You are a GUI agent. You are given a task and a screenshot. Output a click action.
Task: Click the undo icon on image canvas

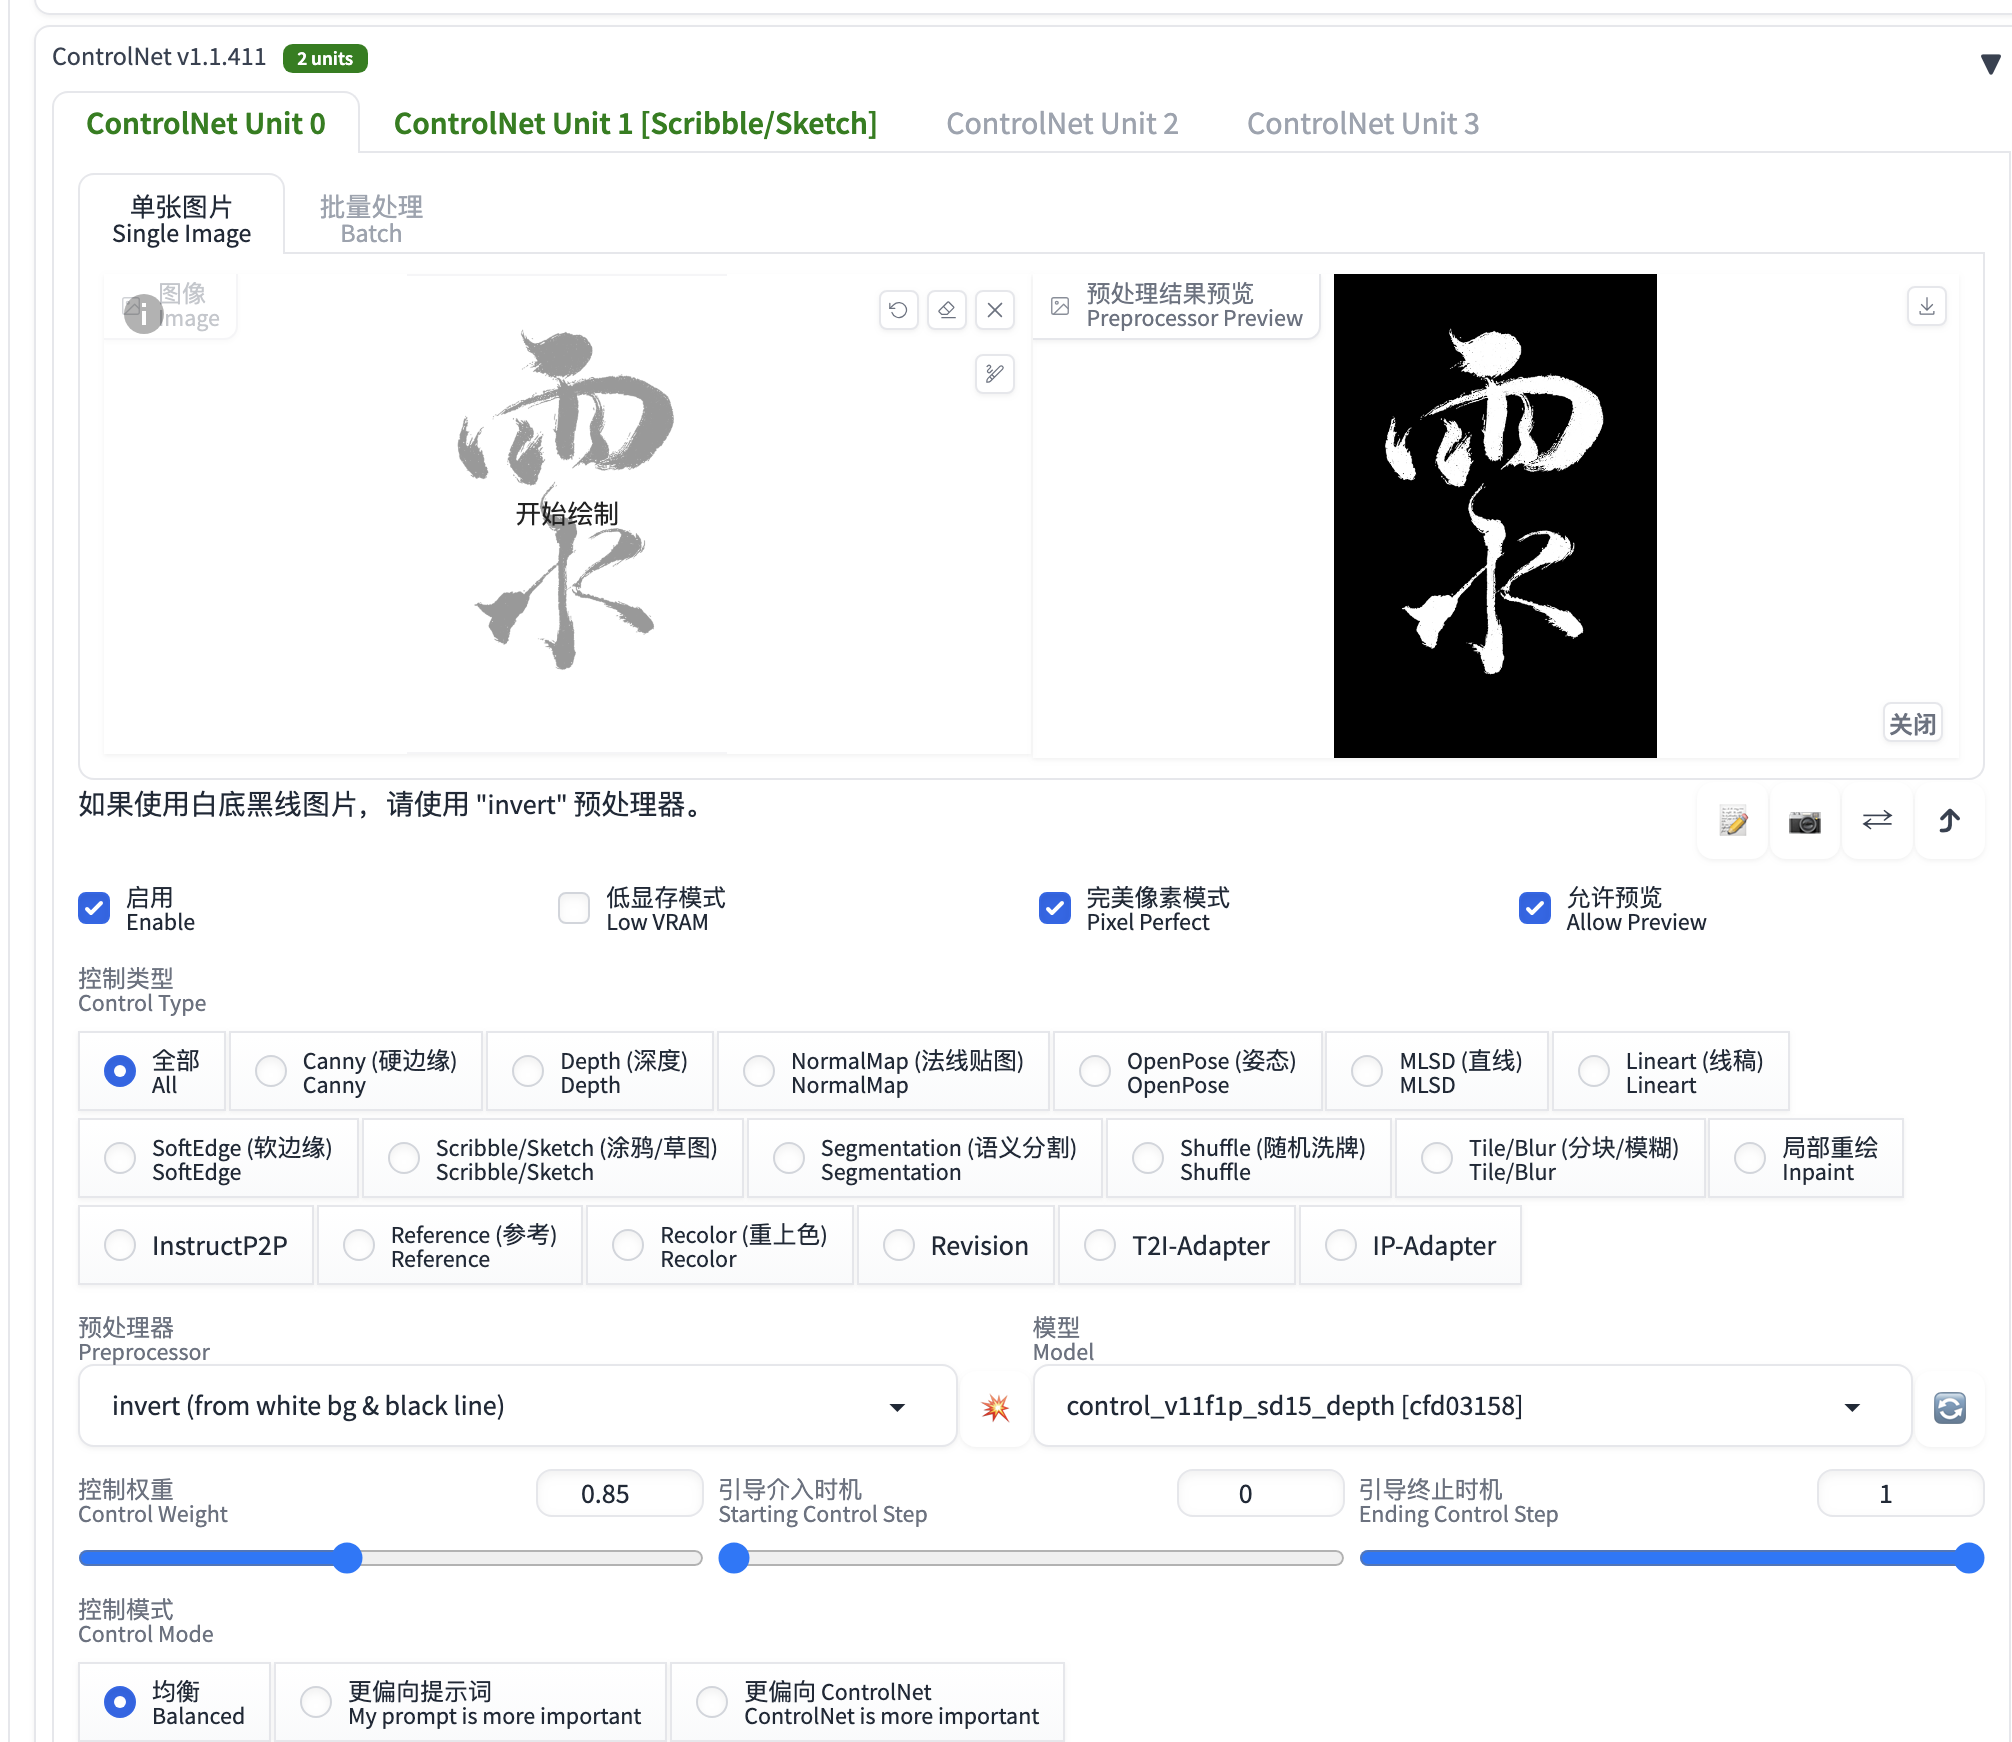tap(898, 310)
